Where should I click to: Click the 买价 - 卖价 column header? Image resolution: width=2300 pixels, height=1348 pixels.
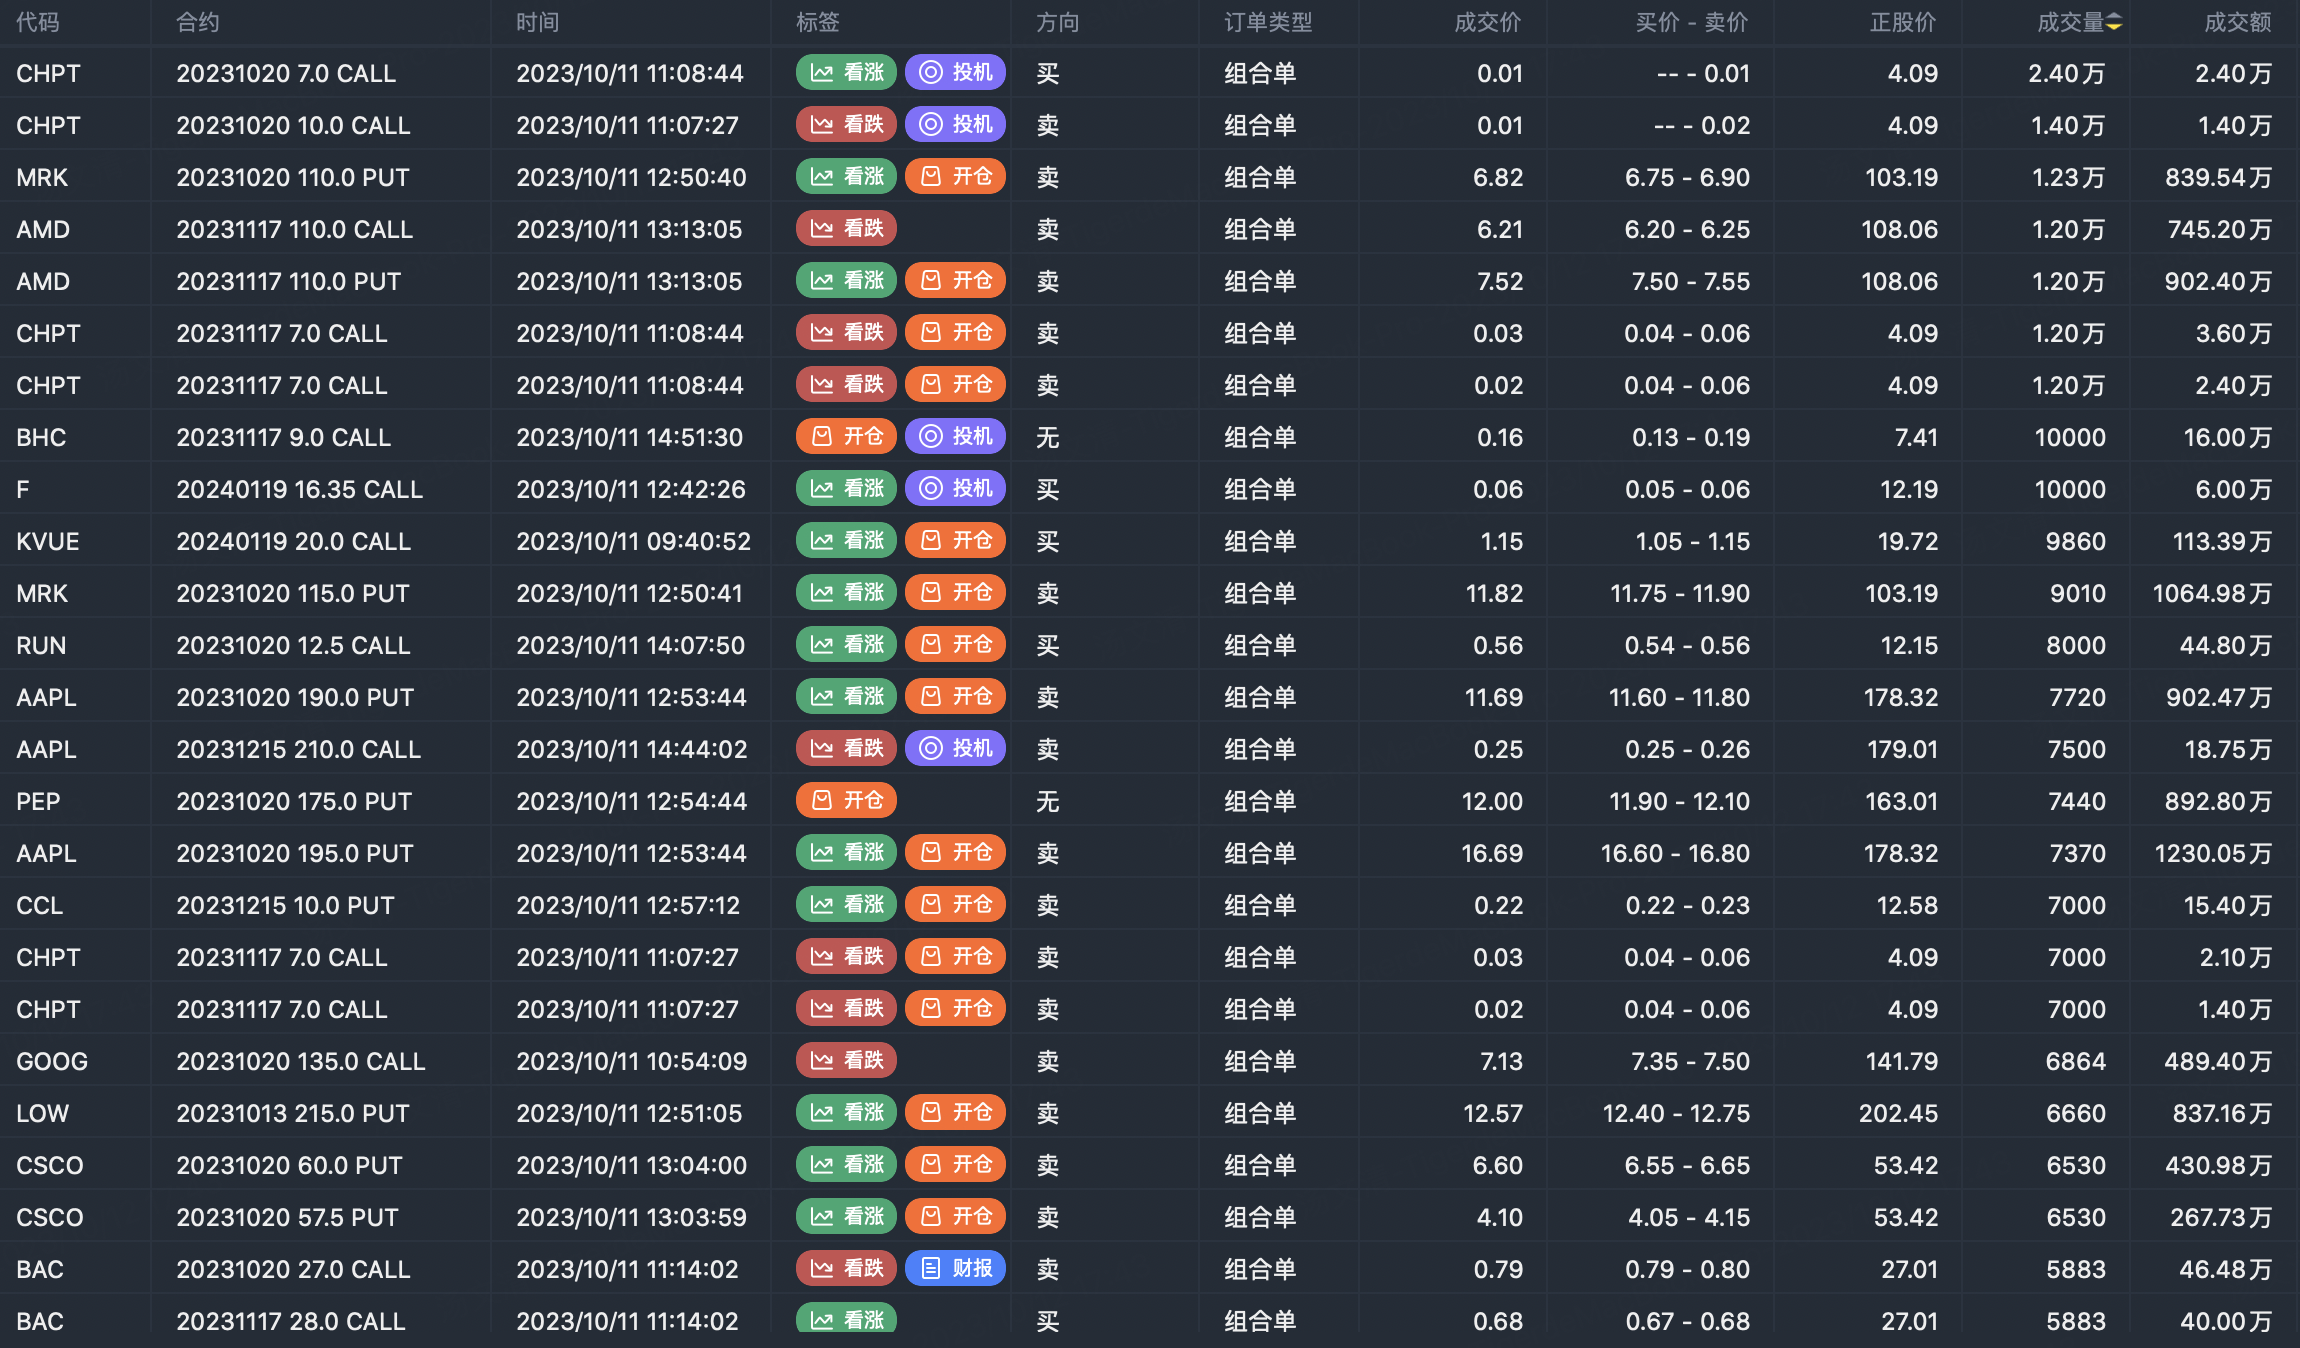(1692, 23)
